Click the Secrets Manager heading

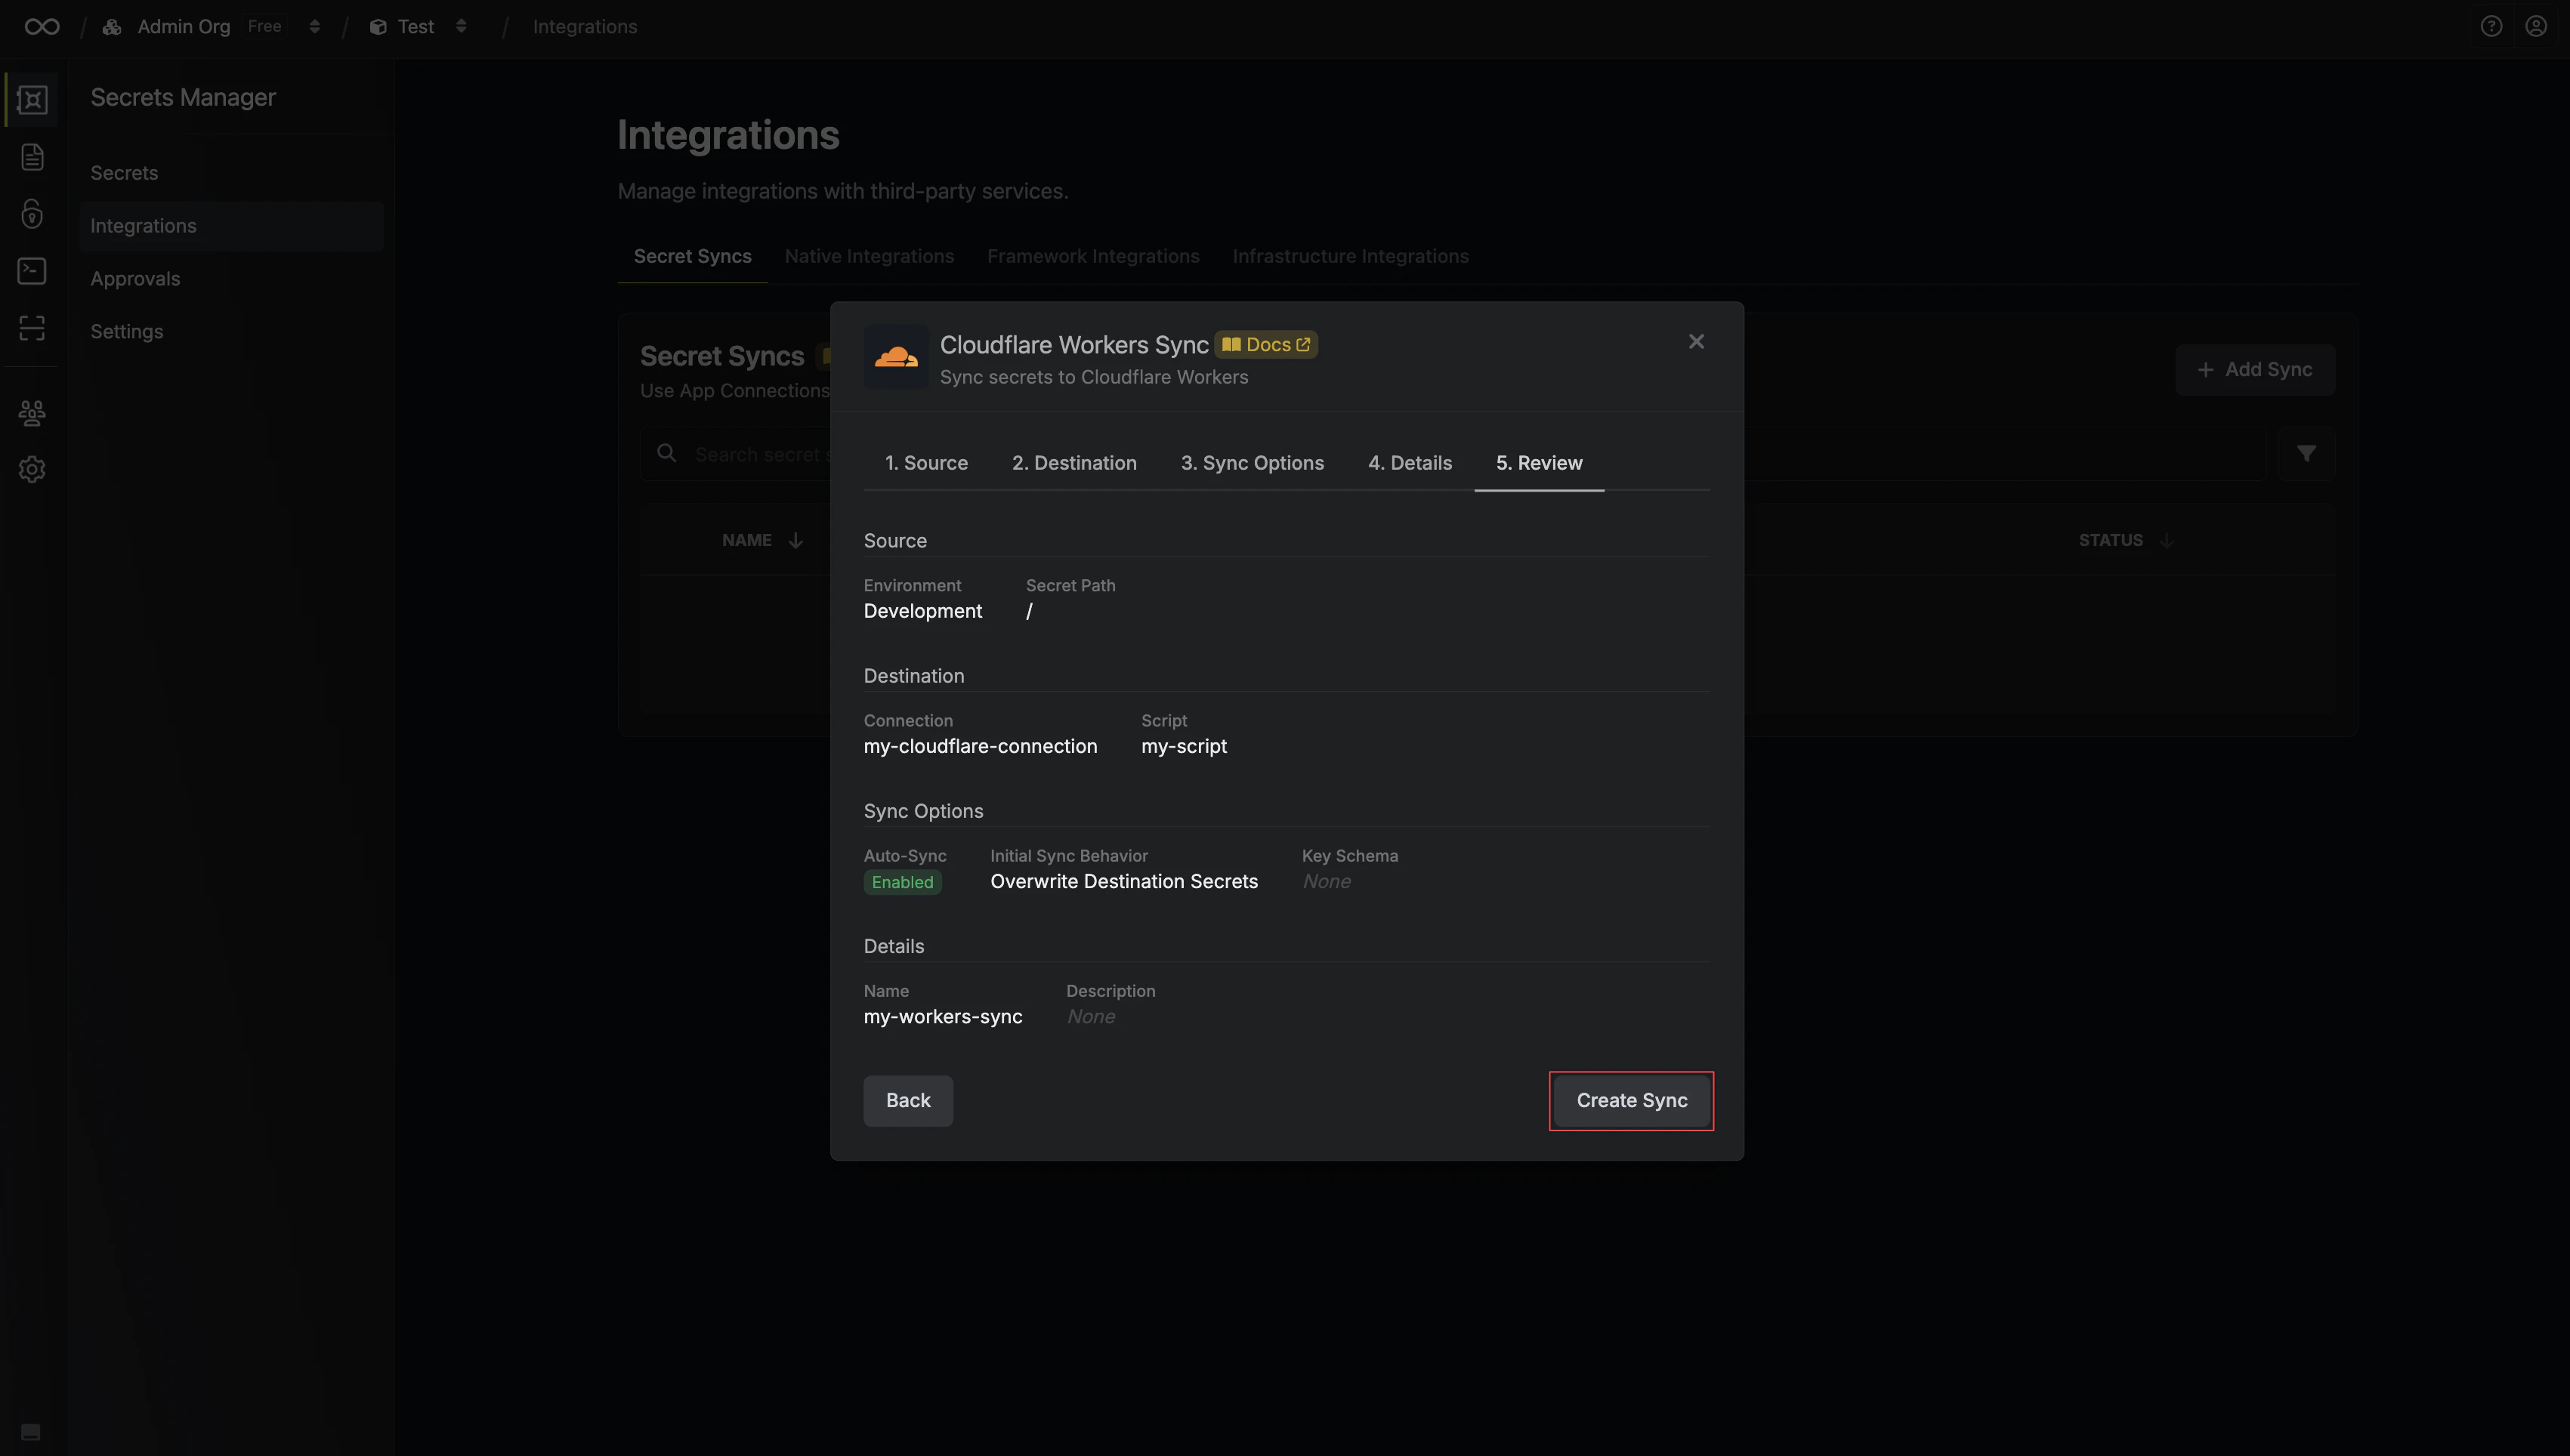coord(183,97)
